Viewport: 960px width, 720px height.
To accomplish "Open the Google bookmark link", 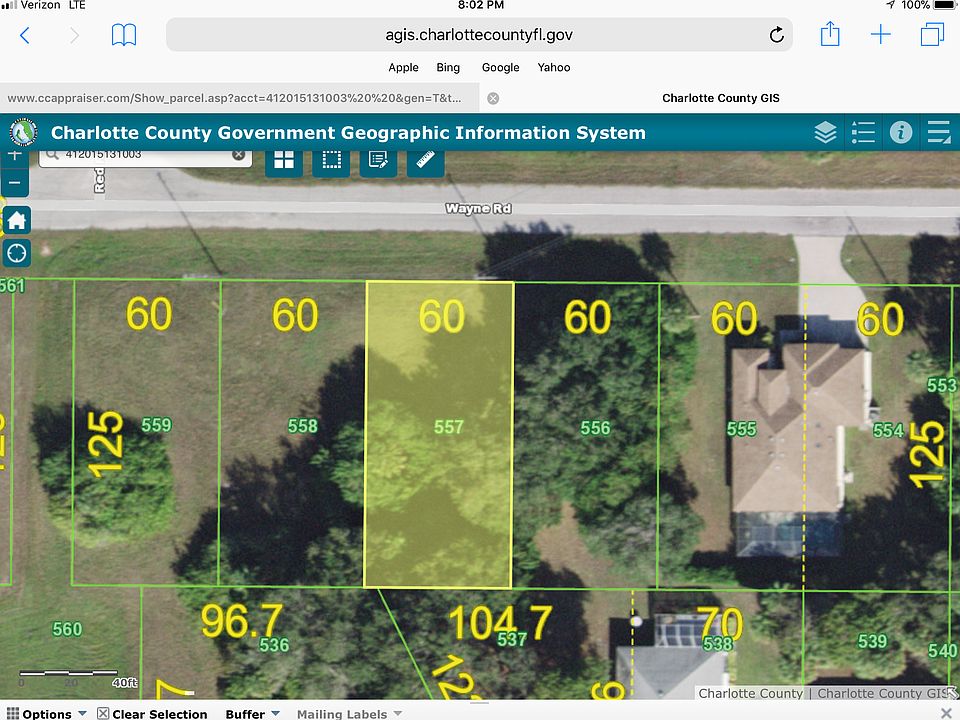I will [x=500, y=67].
